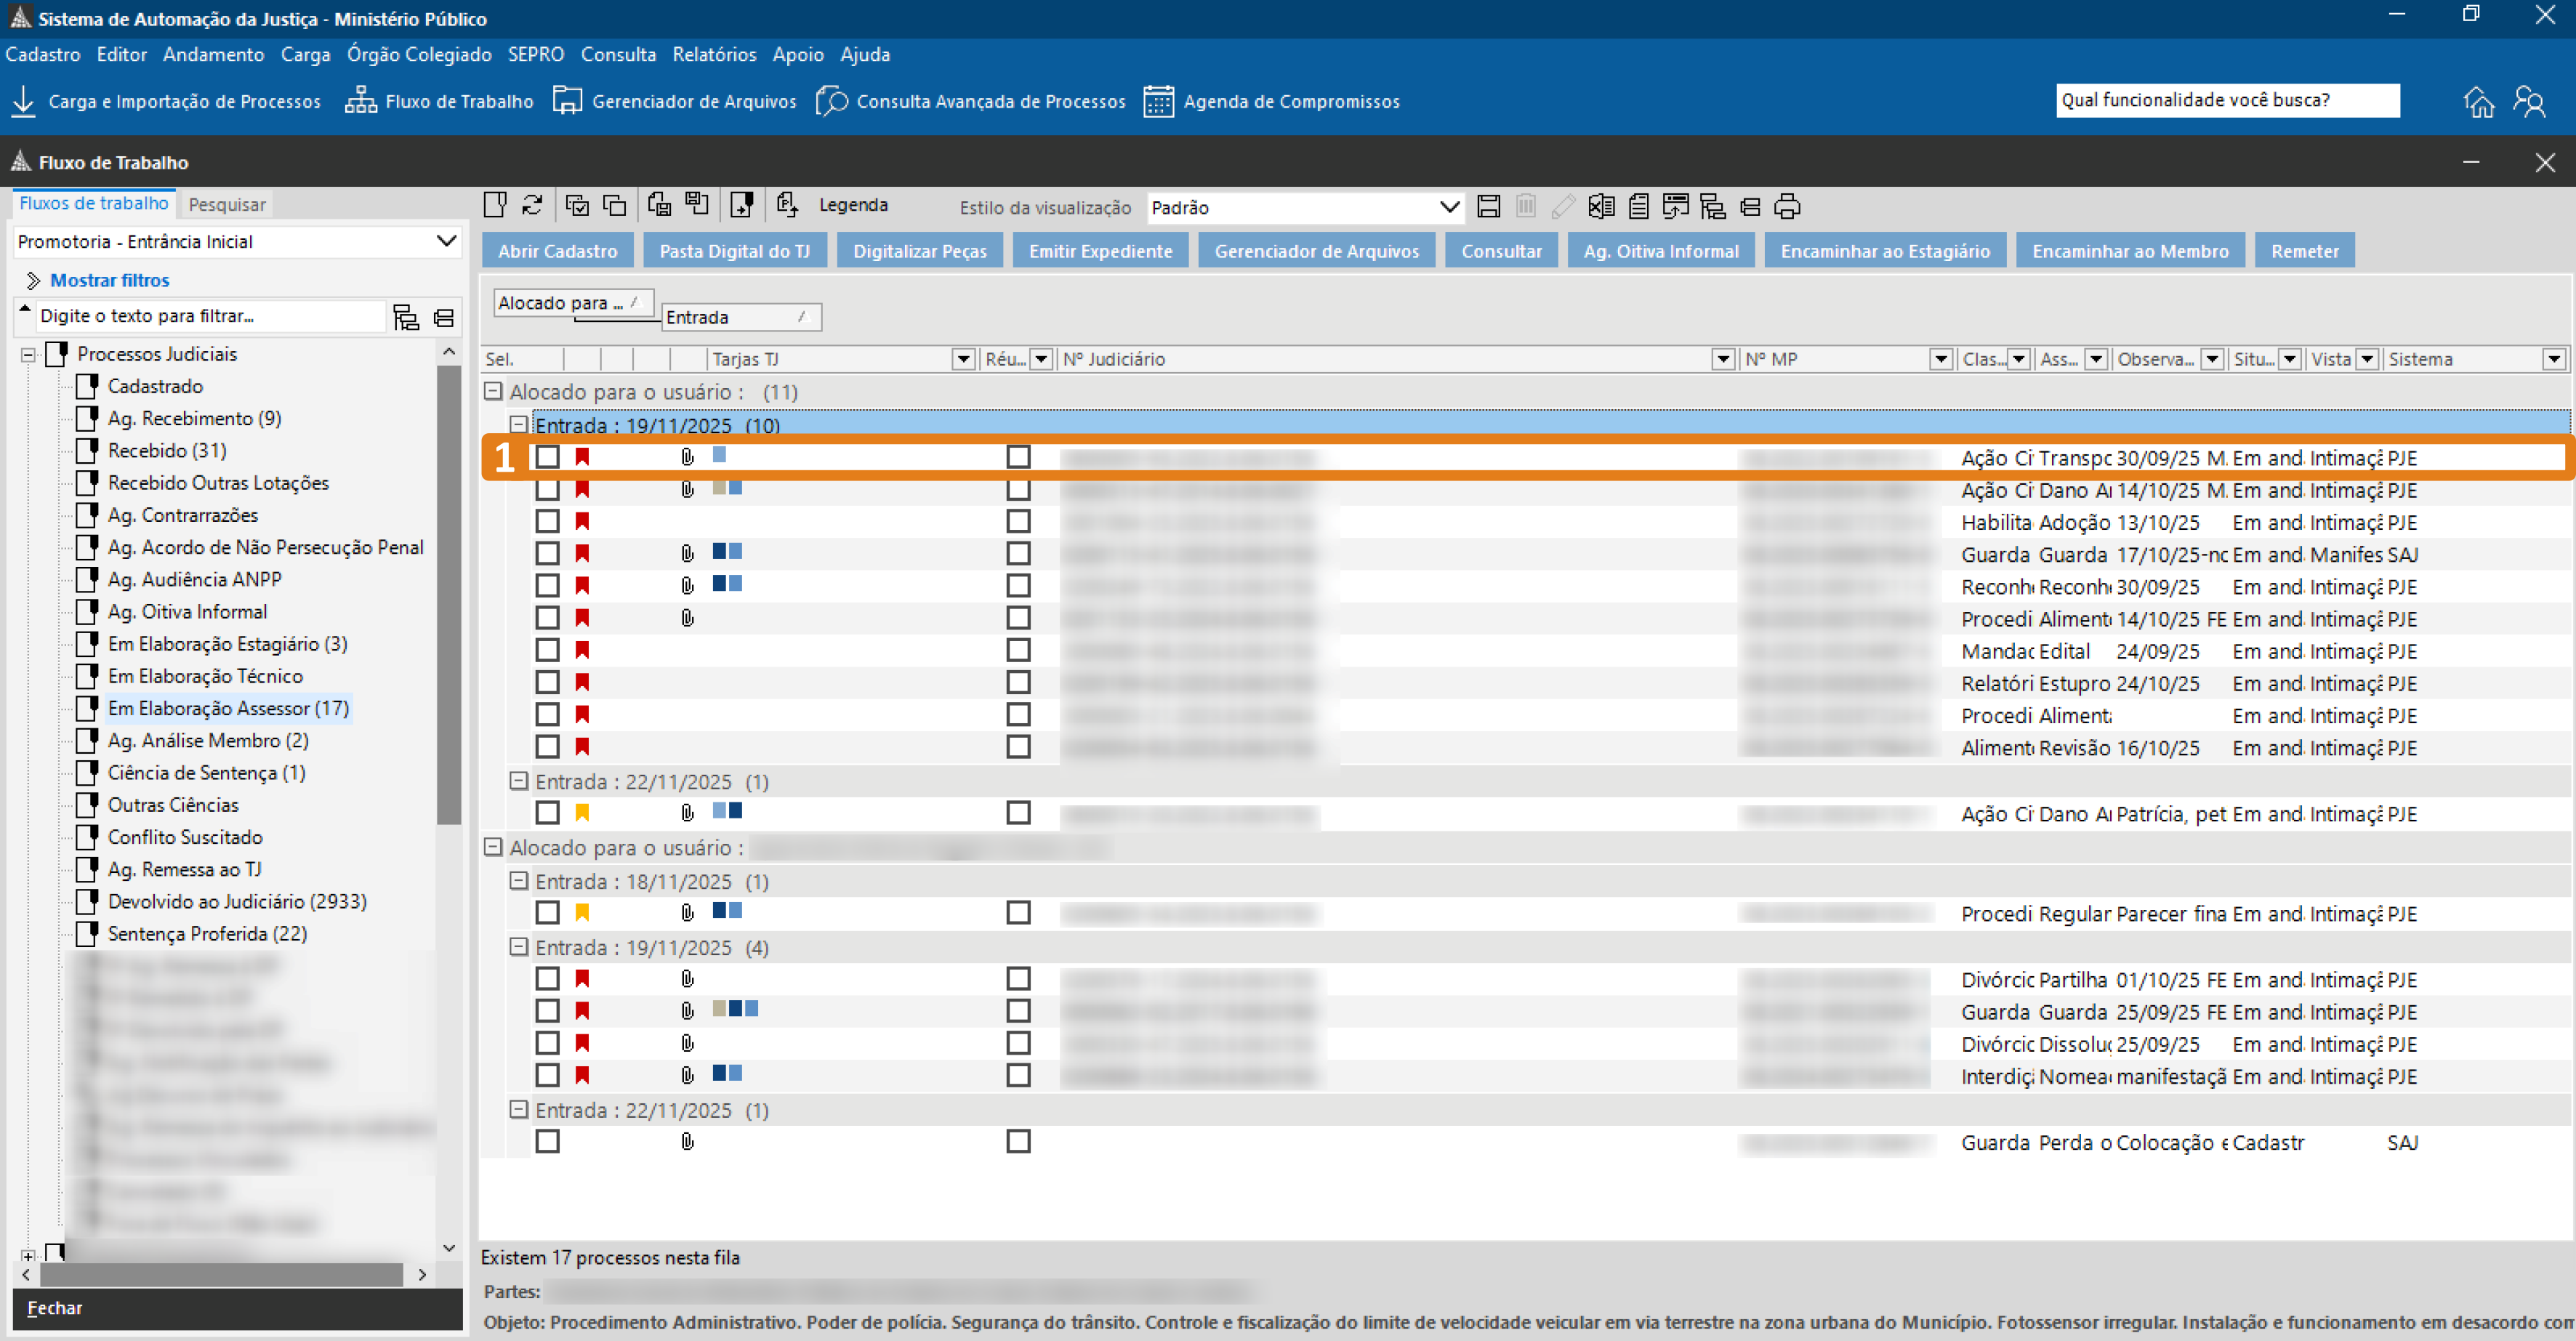Screen dimensions: 2576x1341
Task: Tick Réu checkbox on Guarda SAJ row
Action: tap(1018, 553)
